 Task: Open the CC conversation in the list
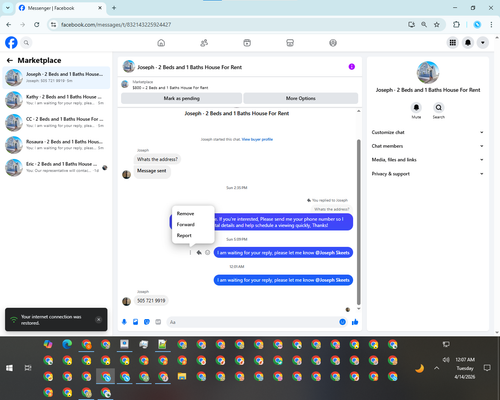tap(56, 122)
